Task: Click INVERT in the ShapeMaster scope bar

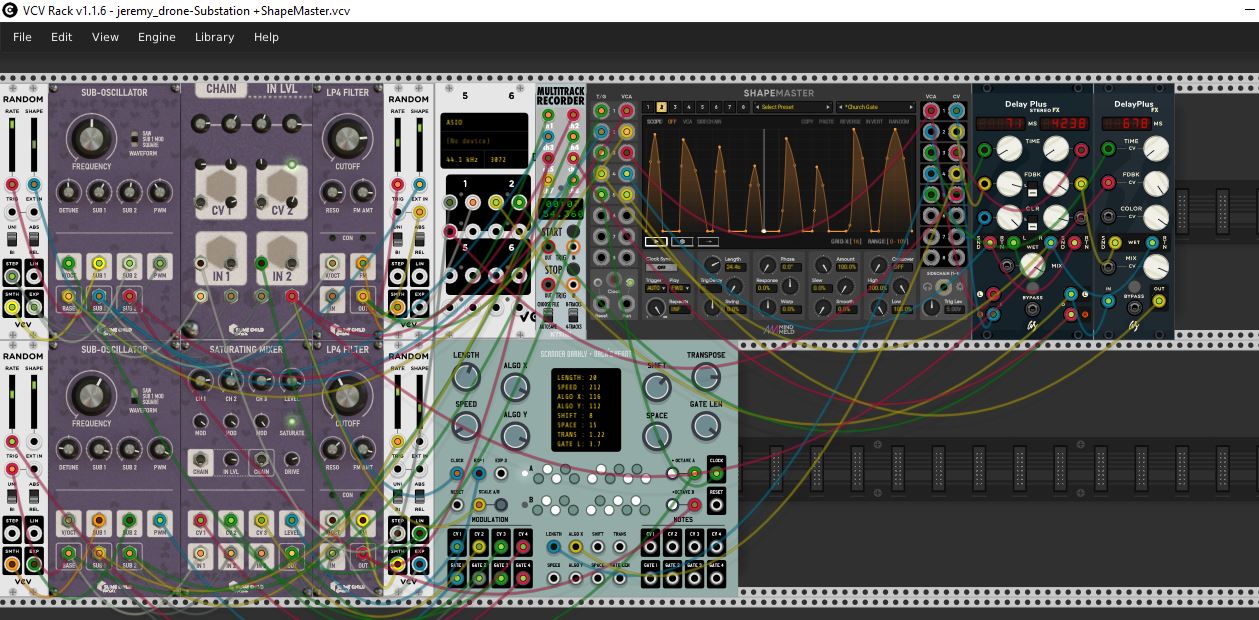Action: point(876,121)
